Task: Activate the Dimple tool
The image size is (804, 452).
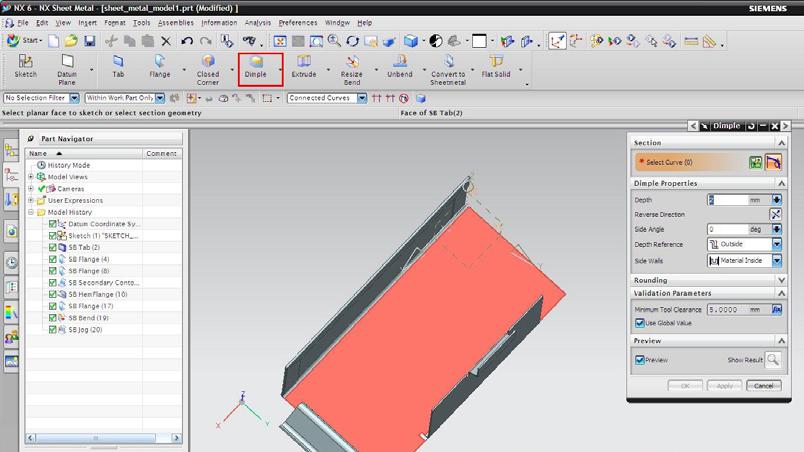Action: pyautogui.click(x=255, y=67)
